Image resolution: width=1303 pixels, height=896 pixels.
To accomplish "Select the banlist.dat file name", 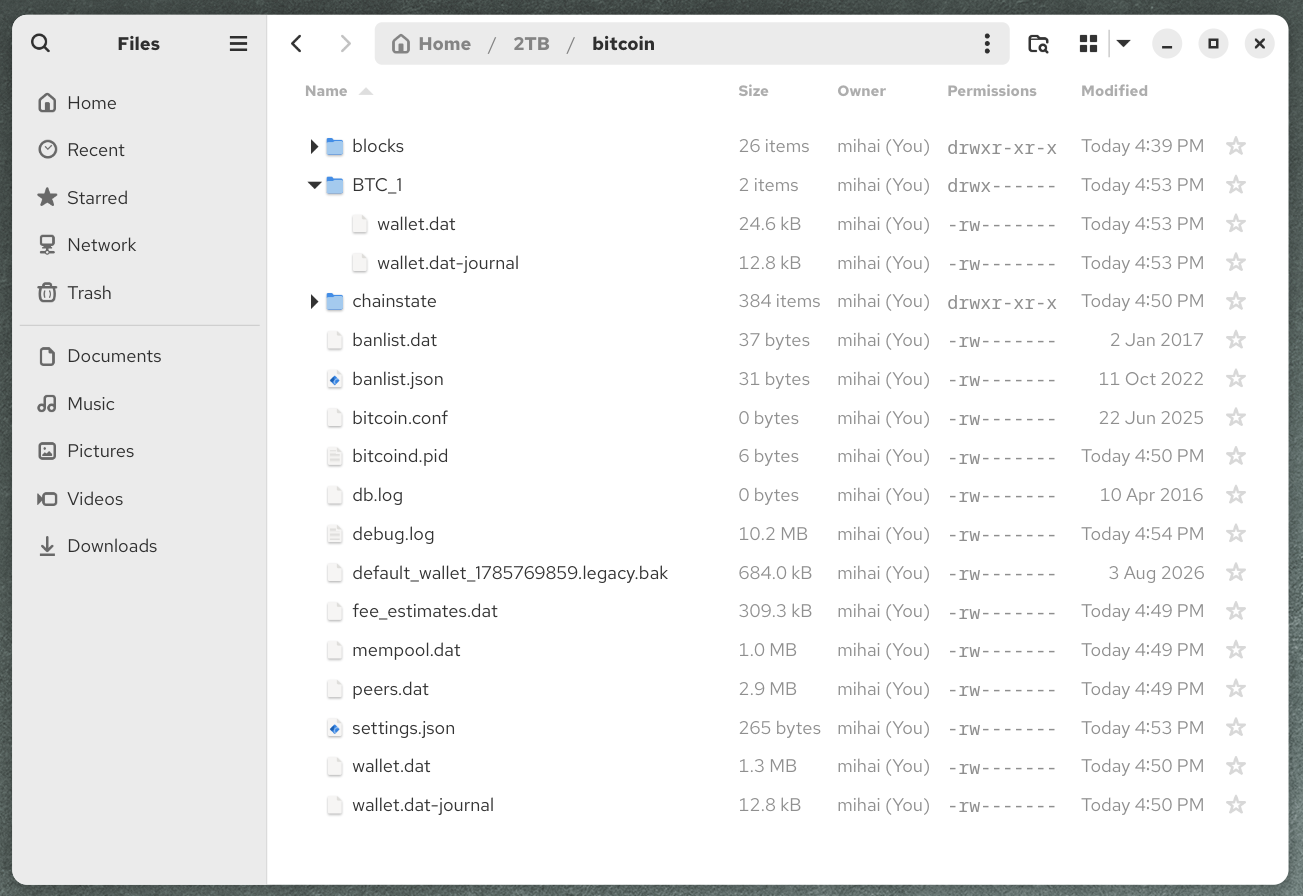I will tap(395, 340).
